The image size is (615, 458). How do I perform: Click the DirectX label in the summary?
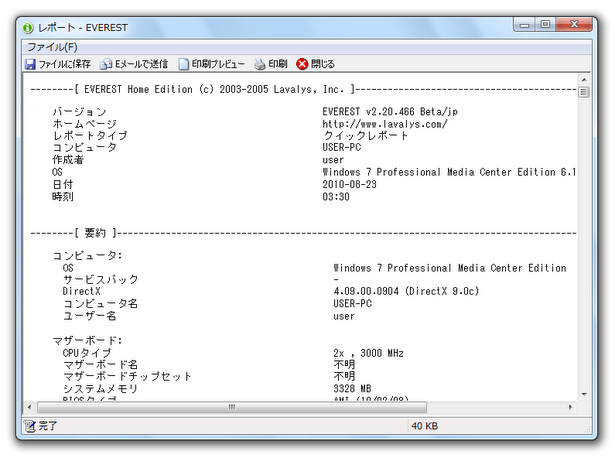[x=82, y=291]
